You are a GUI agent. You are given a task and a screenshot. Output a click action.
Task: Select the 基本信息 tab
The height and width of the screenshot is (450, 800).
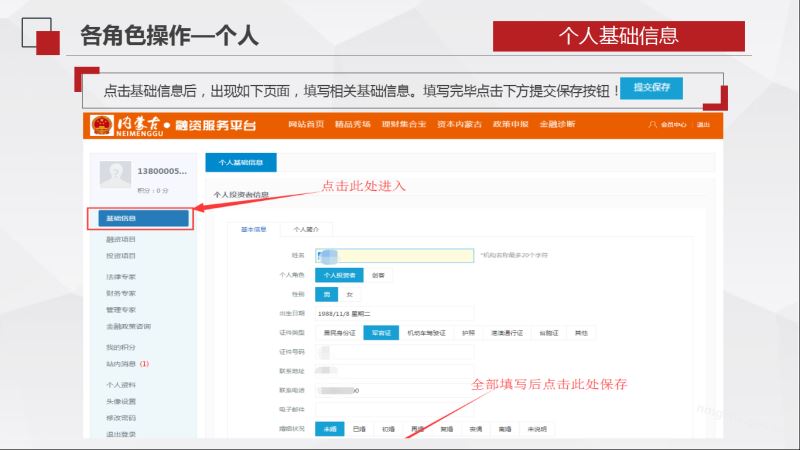(253, 229)
